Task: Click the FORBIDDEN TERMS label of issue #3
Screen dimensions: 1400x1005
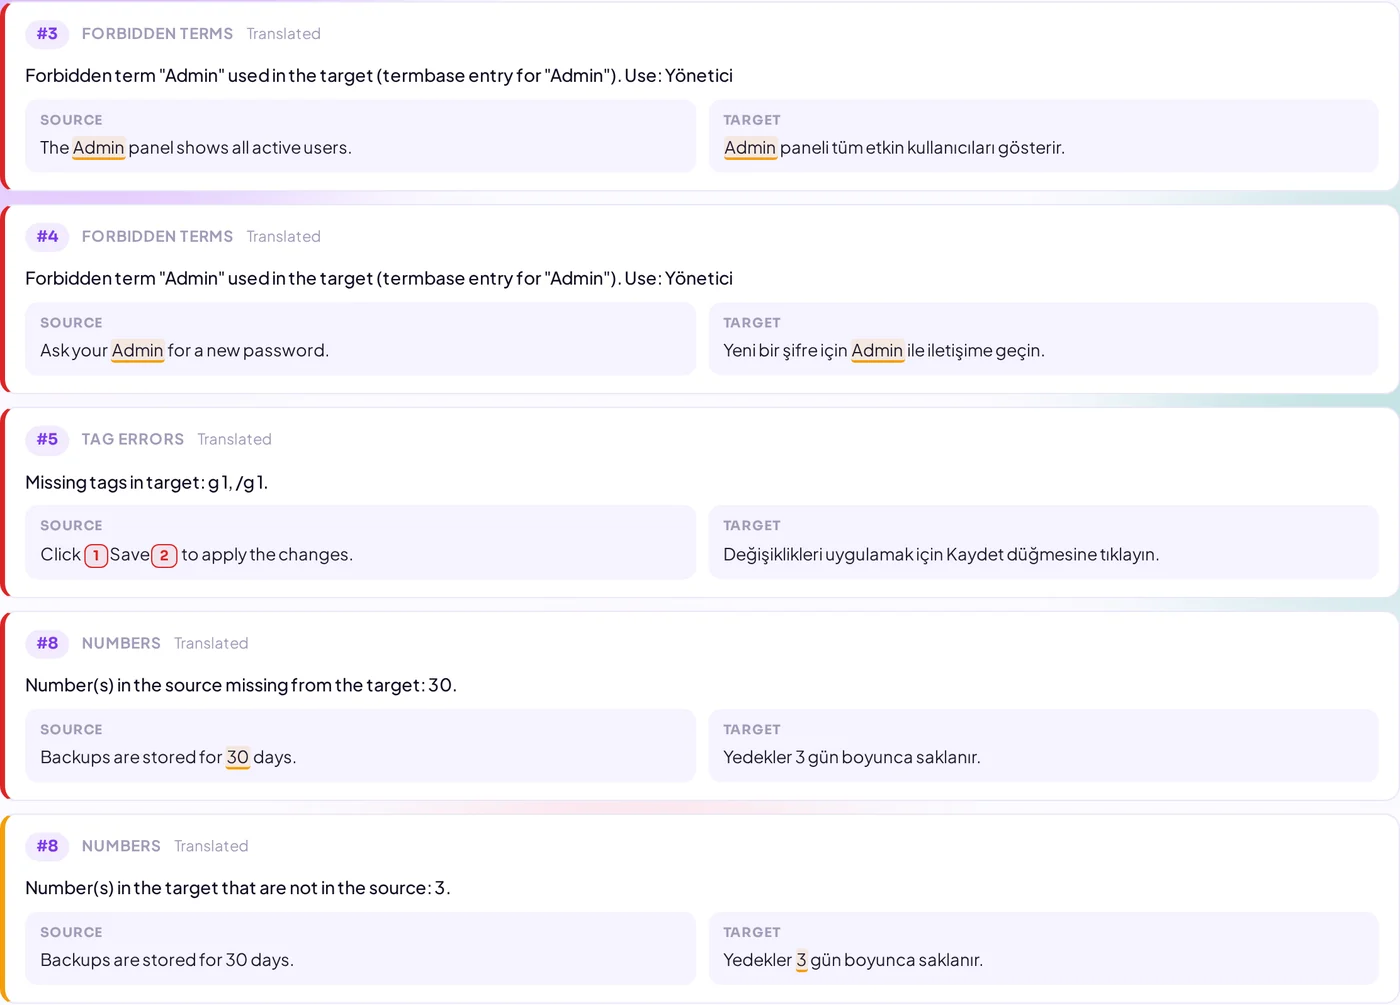Action: [157, 34]
